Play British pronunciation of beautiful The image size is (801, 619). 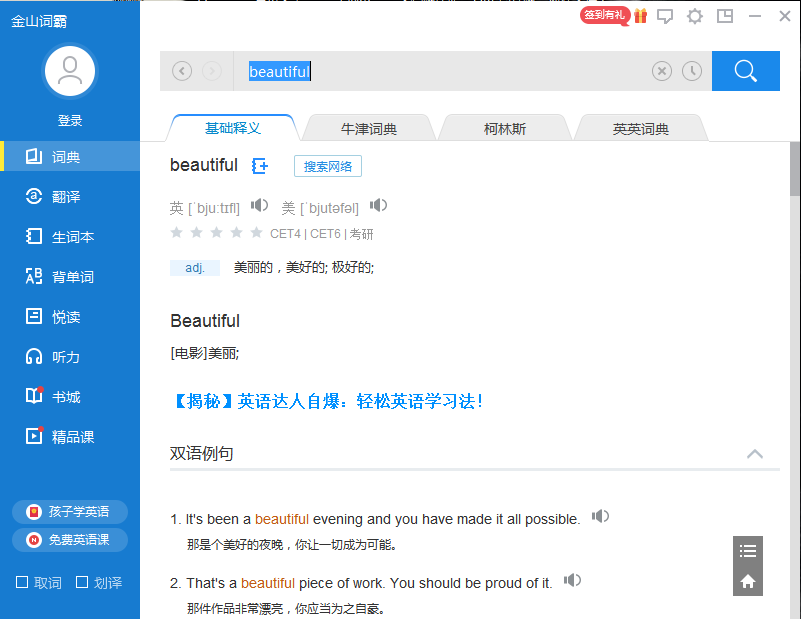(259, 206)
